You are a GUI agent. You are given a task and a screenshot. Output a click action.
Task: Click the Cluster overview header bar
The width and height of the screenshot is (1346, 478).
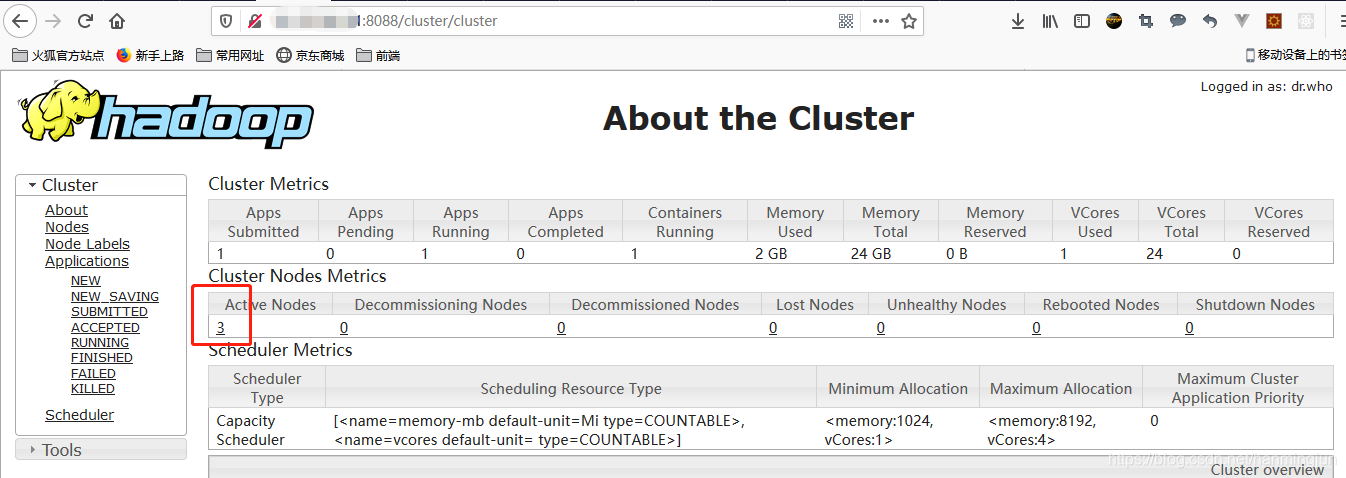(x=771, y=467)
